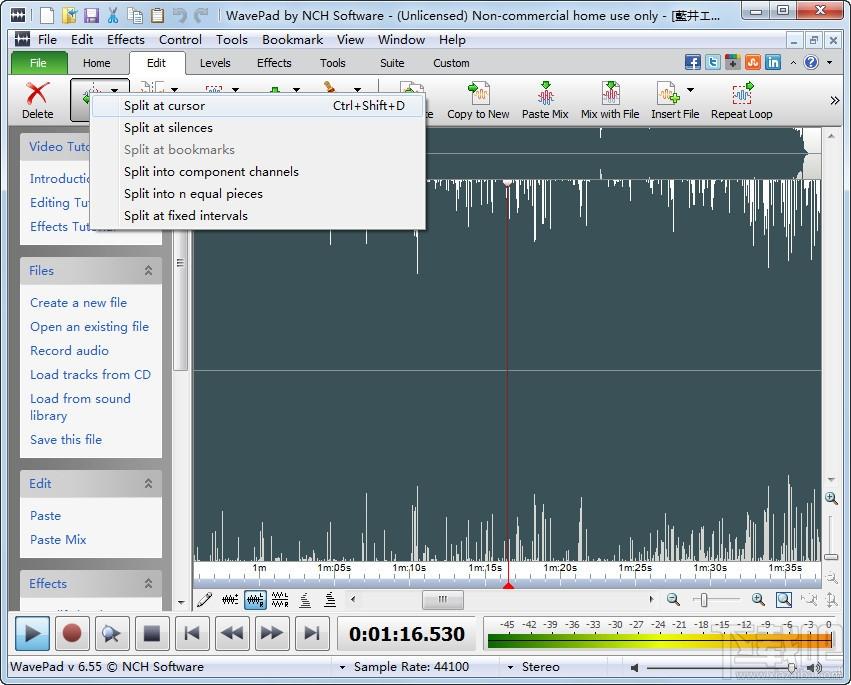Click the Save this file link
The image size is (851, 685).
point(66,440)
